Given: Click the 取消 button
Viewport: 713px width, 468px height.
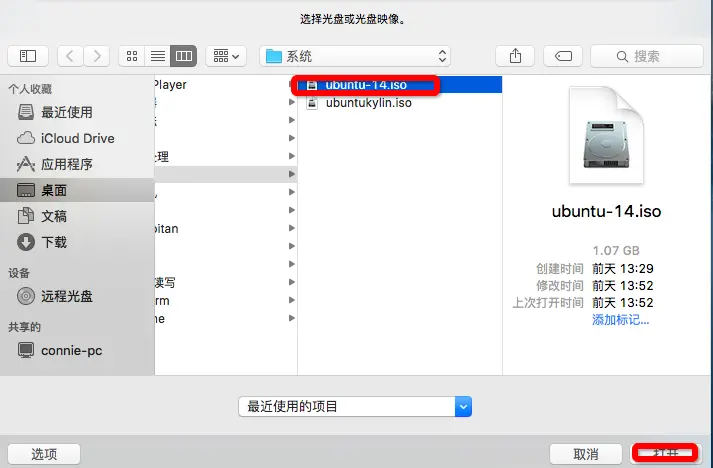Looking at the screenshot, I should click(x=586, y=454).
